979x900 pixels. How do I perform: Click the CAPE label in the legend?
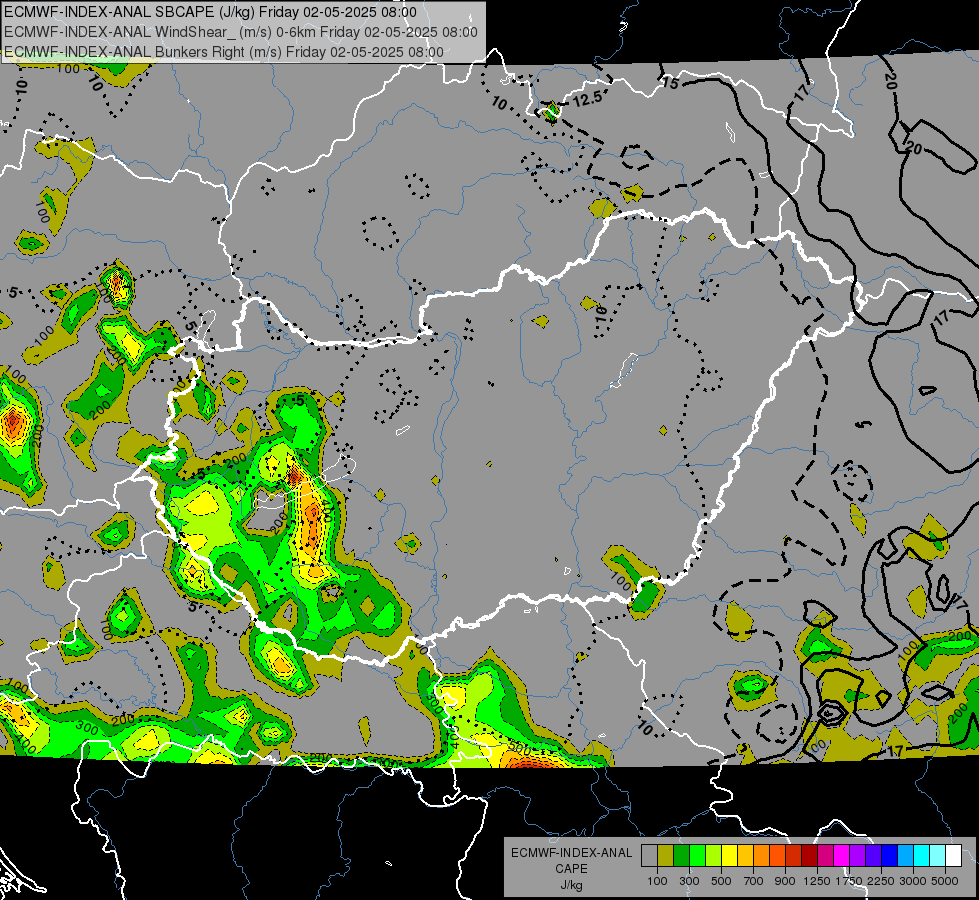tap(571, 869)
